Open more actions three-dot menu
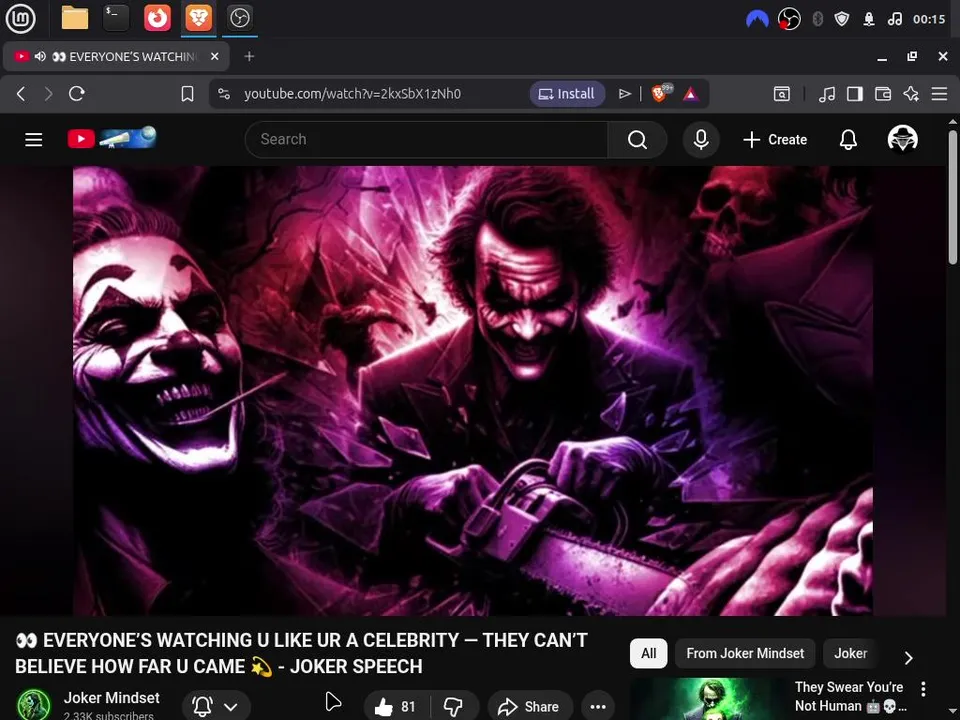The width and height of the screenshot is (960, 720). (x=598, y=707)
